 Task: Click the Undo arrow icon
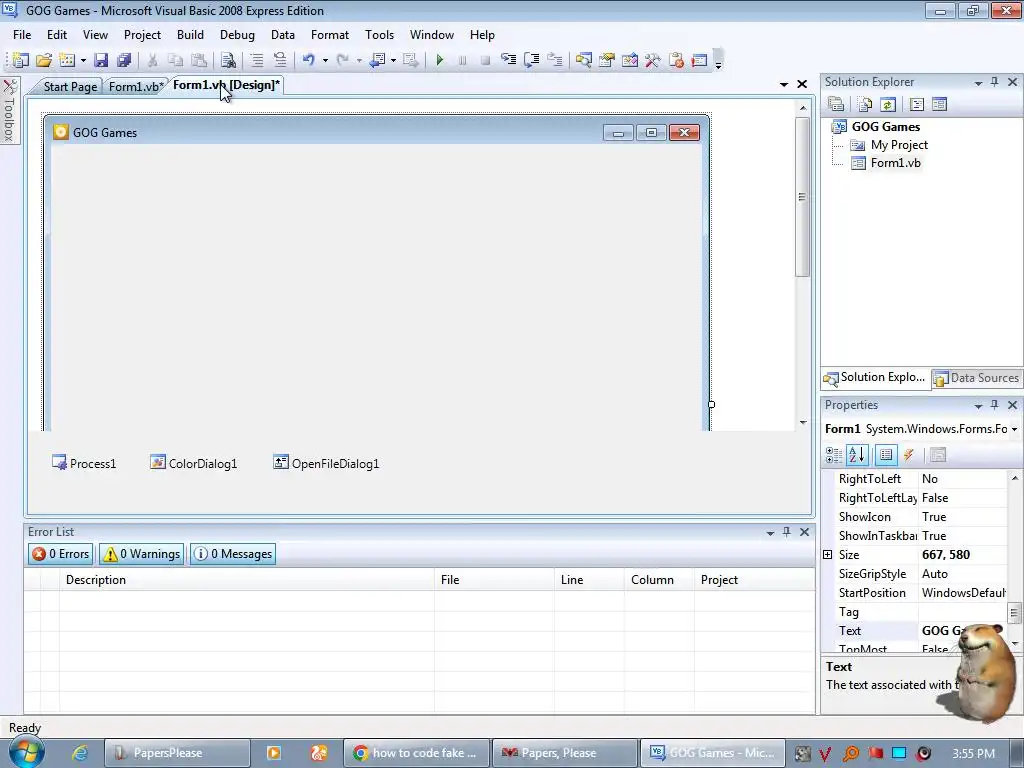(308, 60)
